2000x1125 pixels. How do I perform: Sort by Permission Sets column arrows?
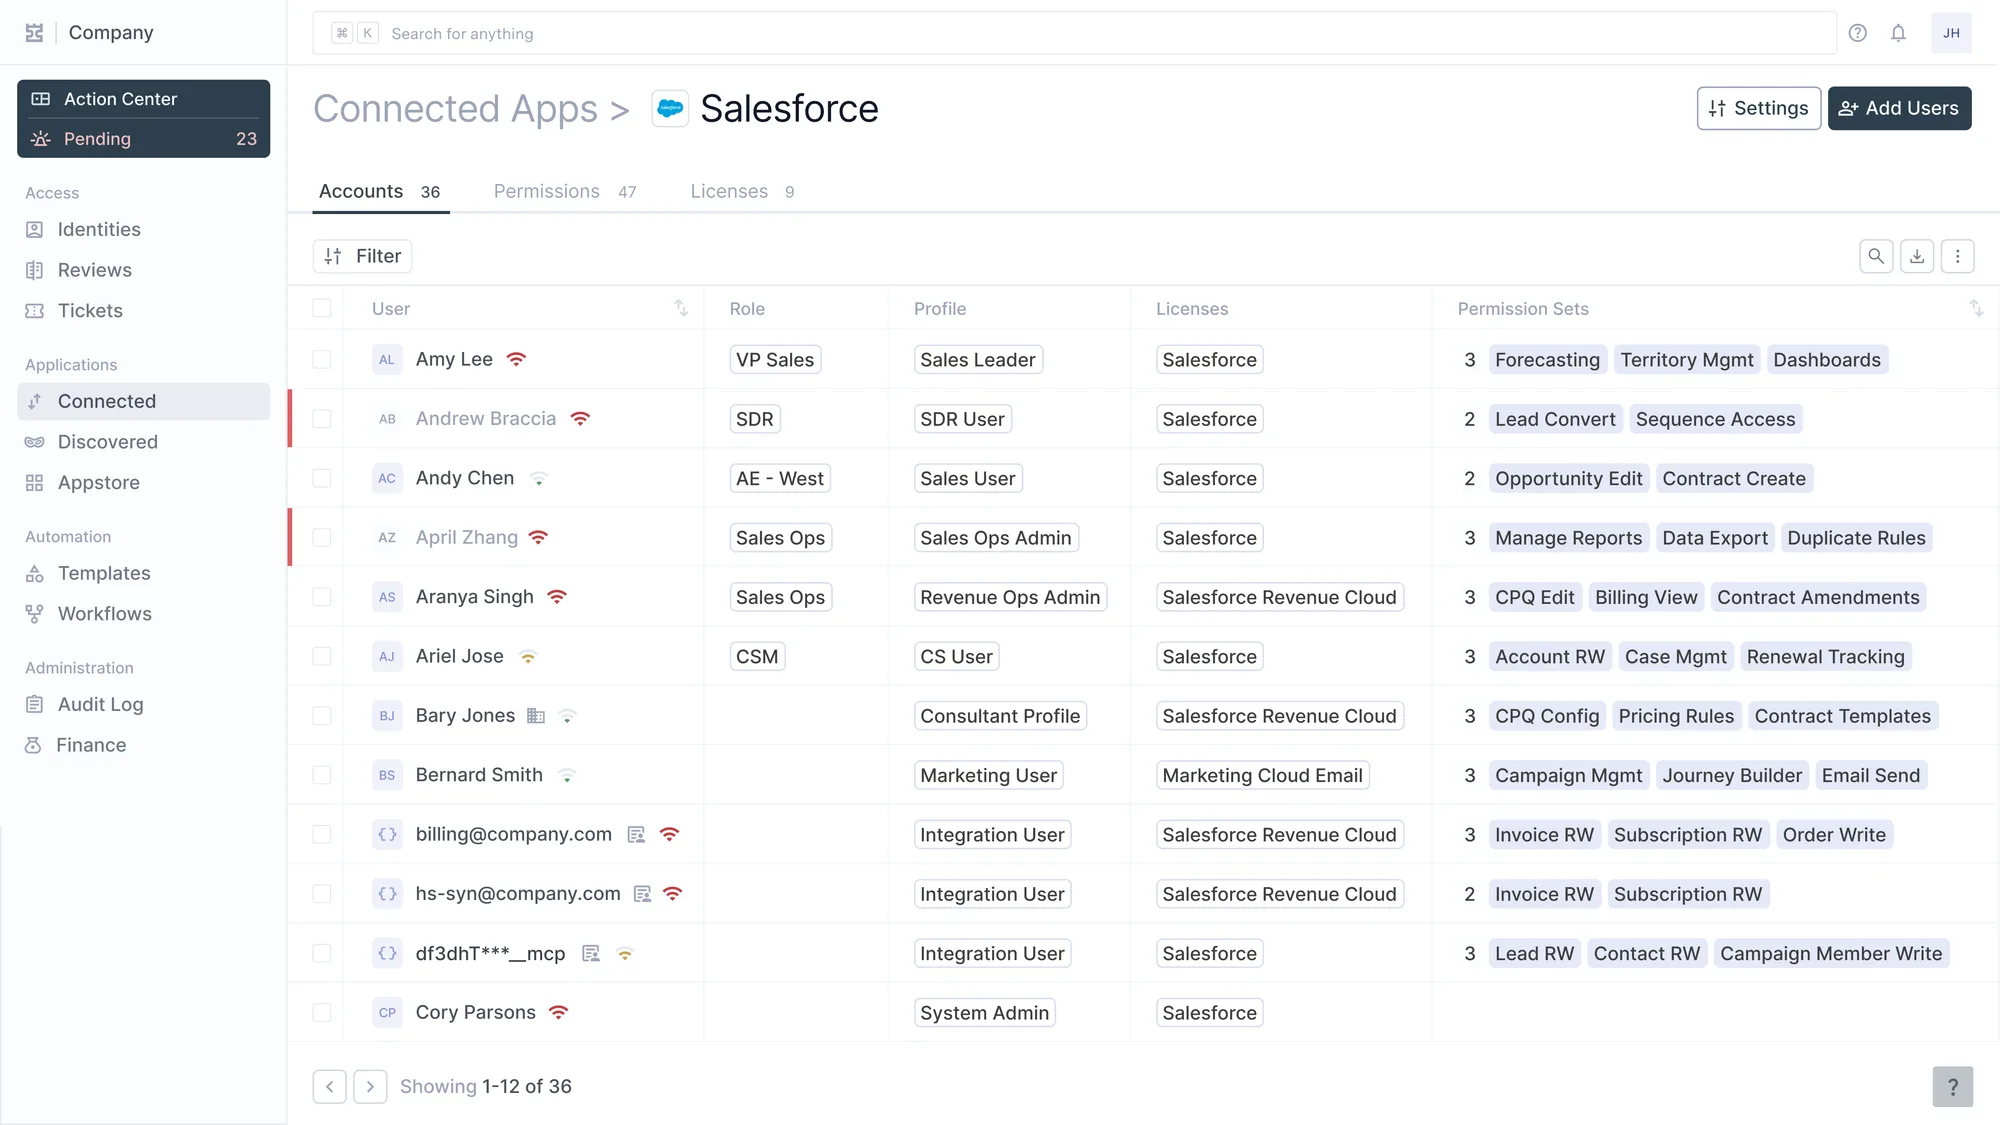(x=1976, y=308)
